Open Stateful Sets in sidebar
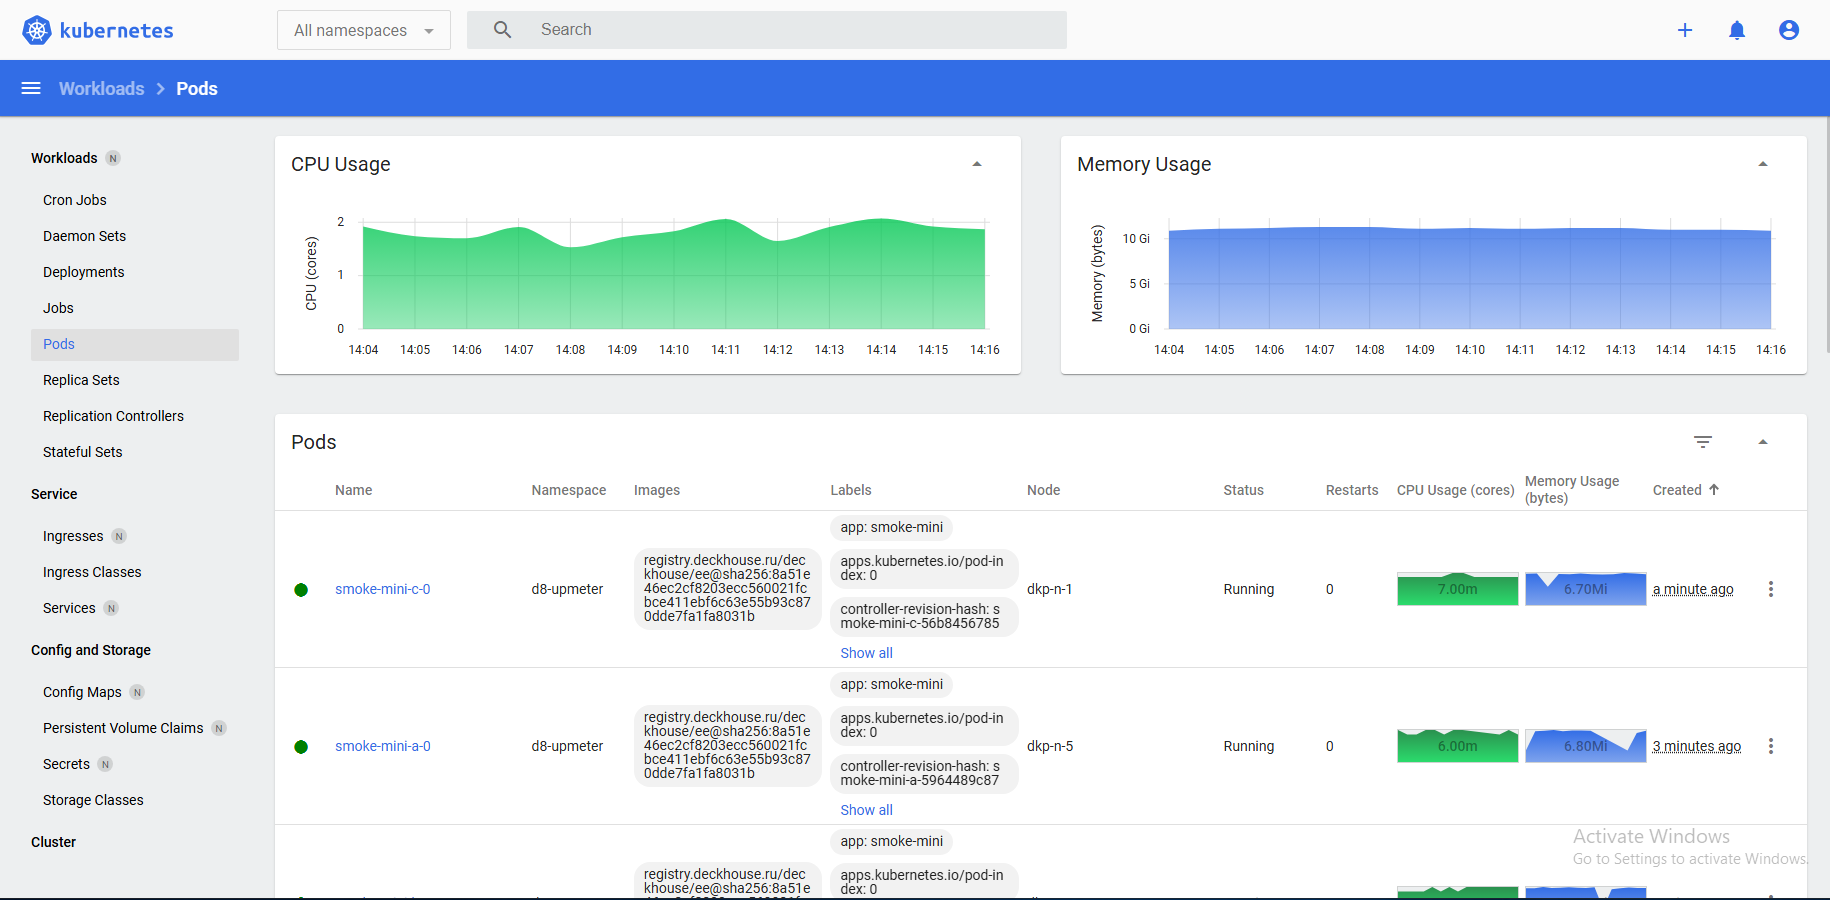The image size is (1830, 900). (x=83, y=452)
